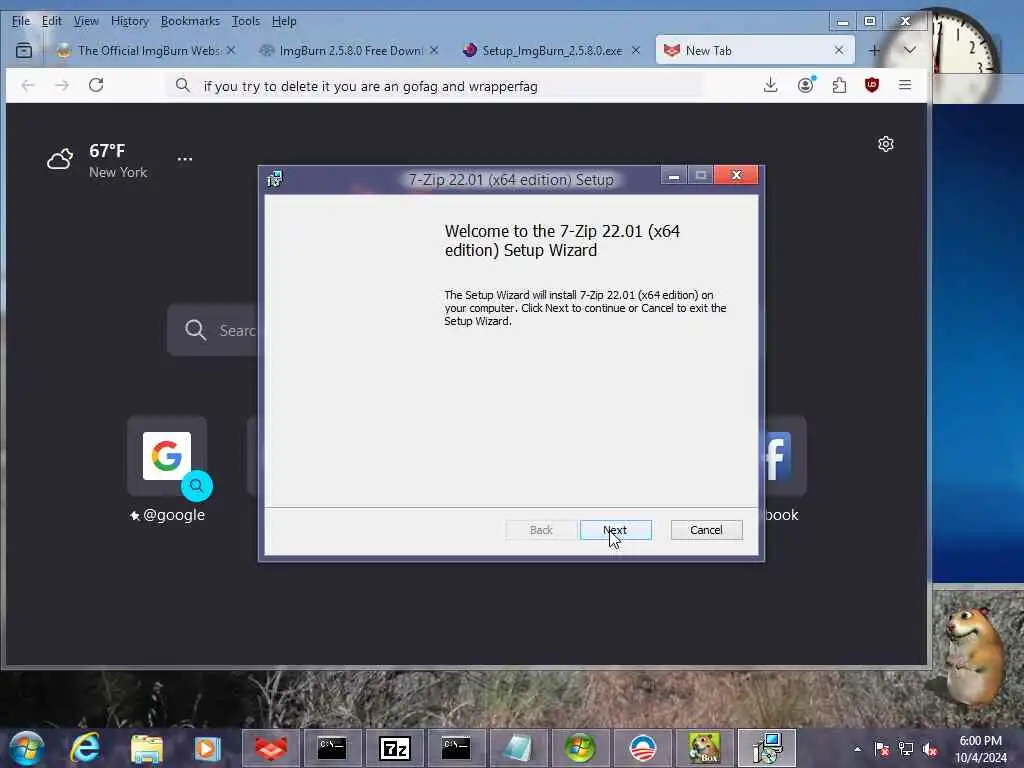This screenshot has height=768, width=1024.
Task: Open the browser hamburger application menu
Action: 905,85
